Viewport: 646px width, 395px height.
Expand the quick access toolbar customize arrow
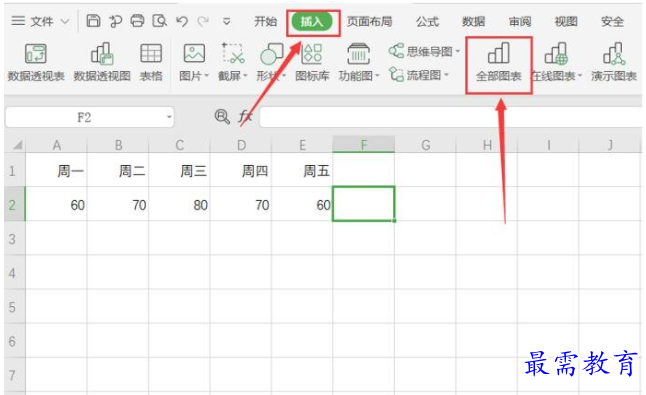(226, 21)
